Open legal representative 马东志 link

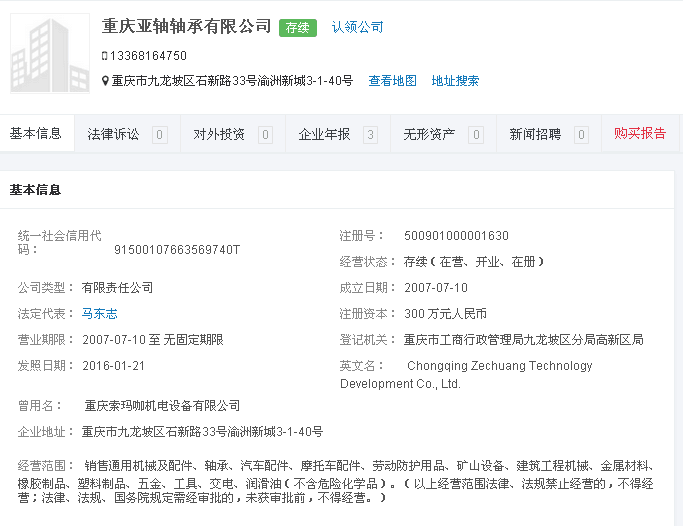point(100,313)
